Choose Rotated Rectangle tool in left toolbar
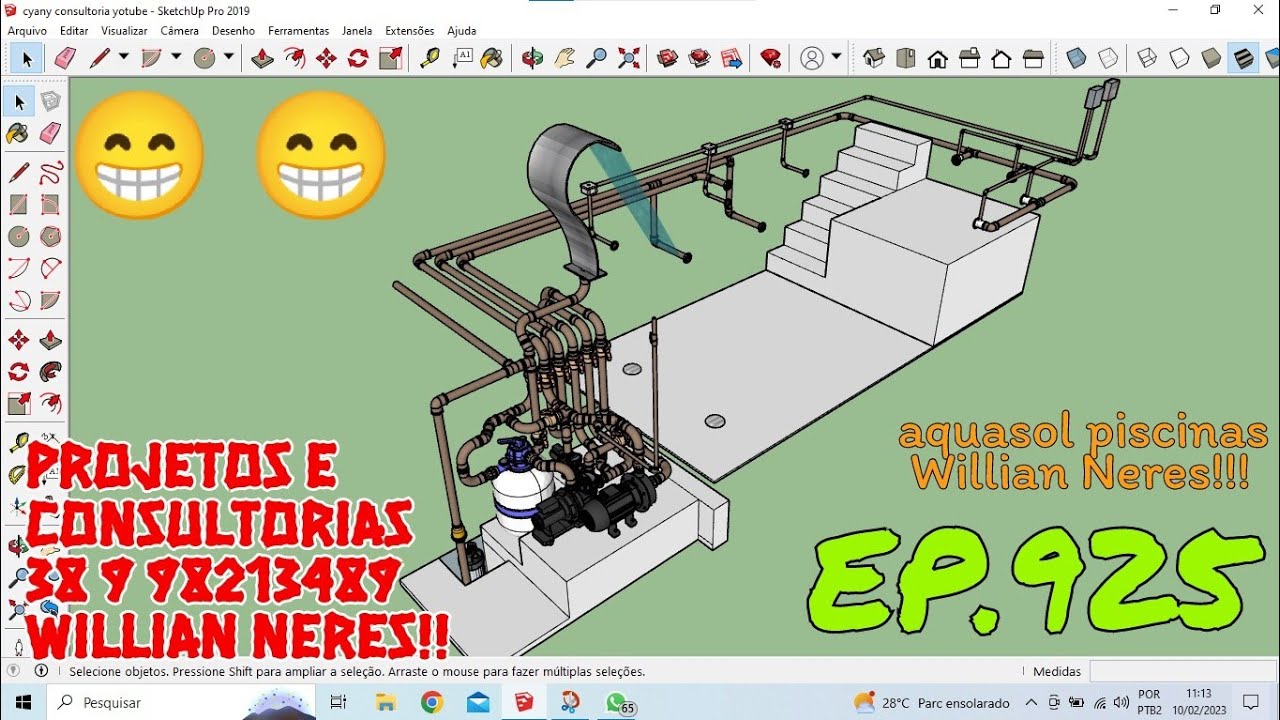1280x720 pixels. (x=50, y=204)
